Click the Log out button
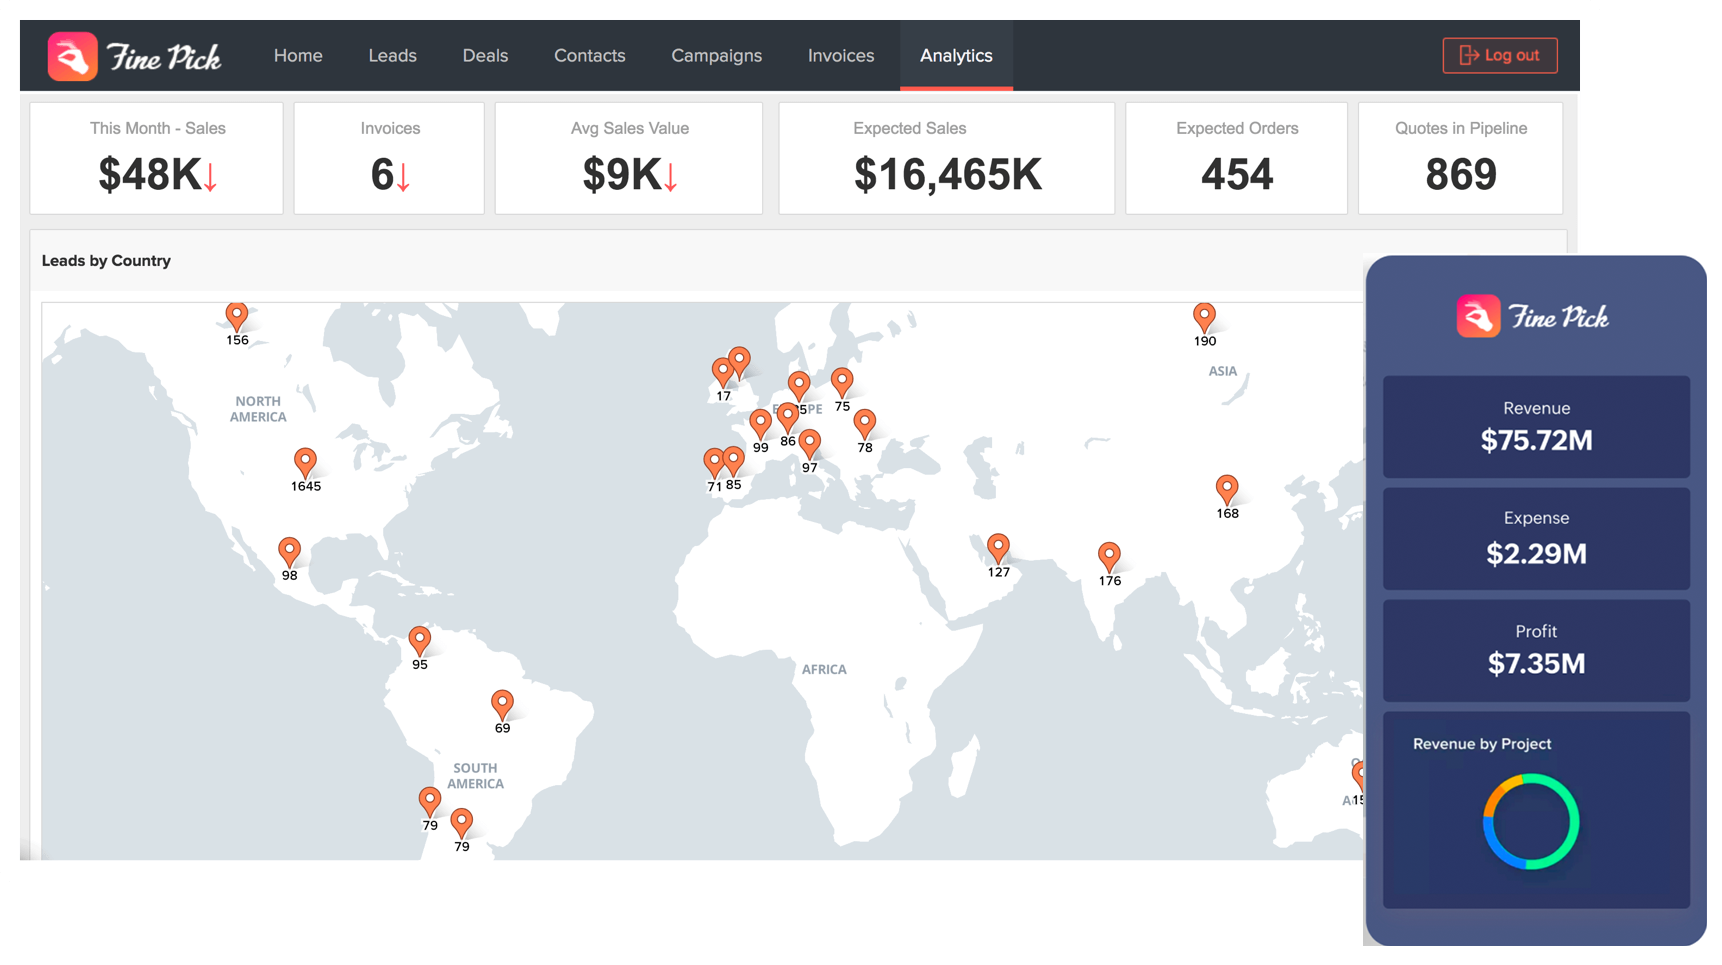This screenshot has height=965, width=1722. click(x=1499, y=55)
